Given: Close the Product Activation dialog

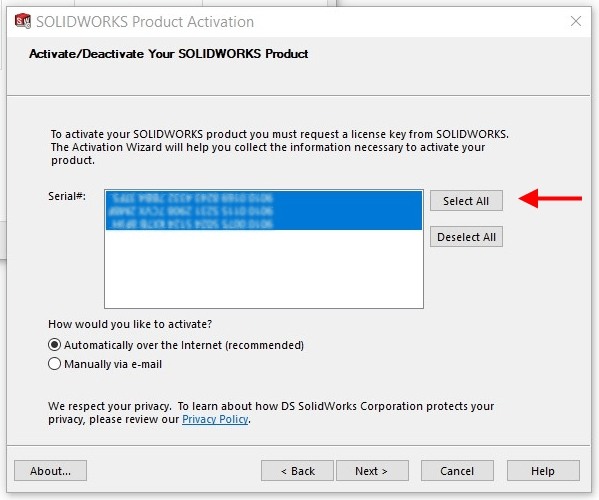Looking at the screenshot, I should pyautogui.click(x=576, y=21).
